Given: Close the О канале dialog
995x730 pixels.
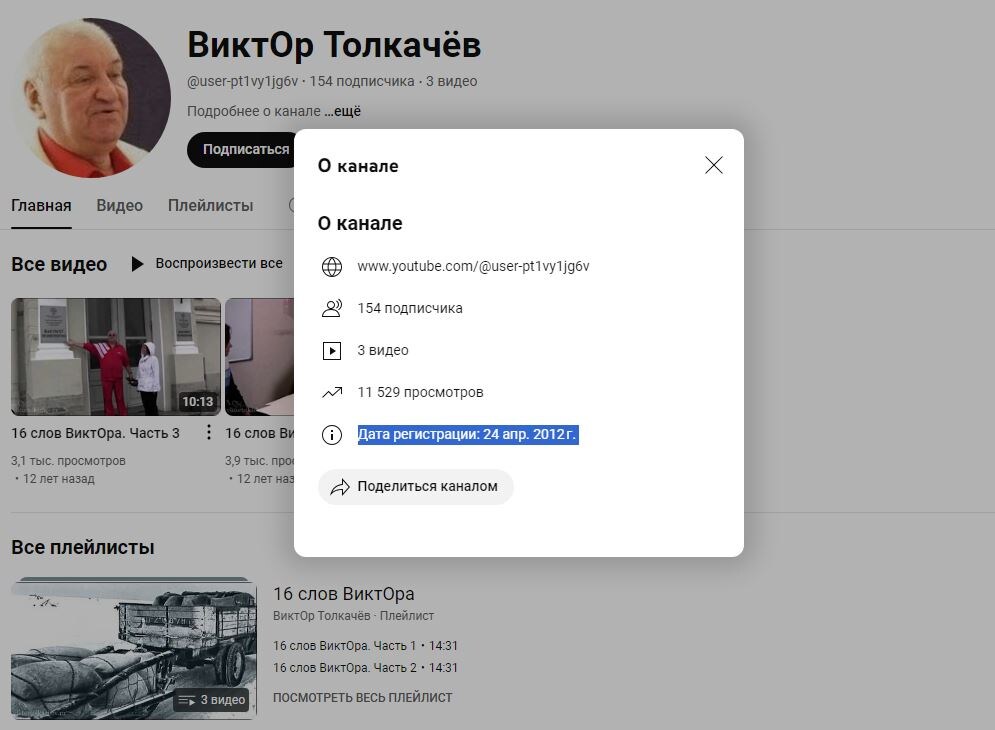Looking at the screenshot, I should tap(714, 165).
